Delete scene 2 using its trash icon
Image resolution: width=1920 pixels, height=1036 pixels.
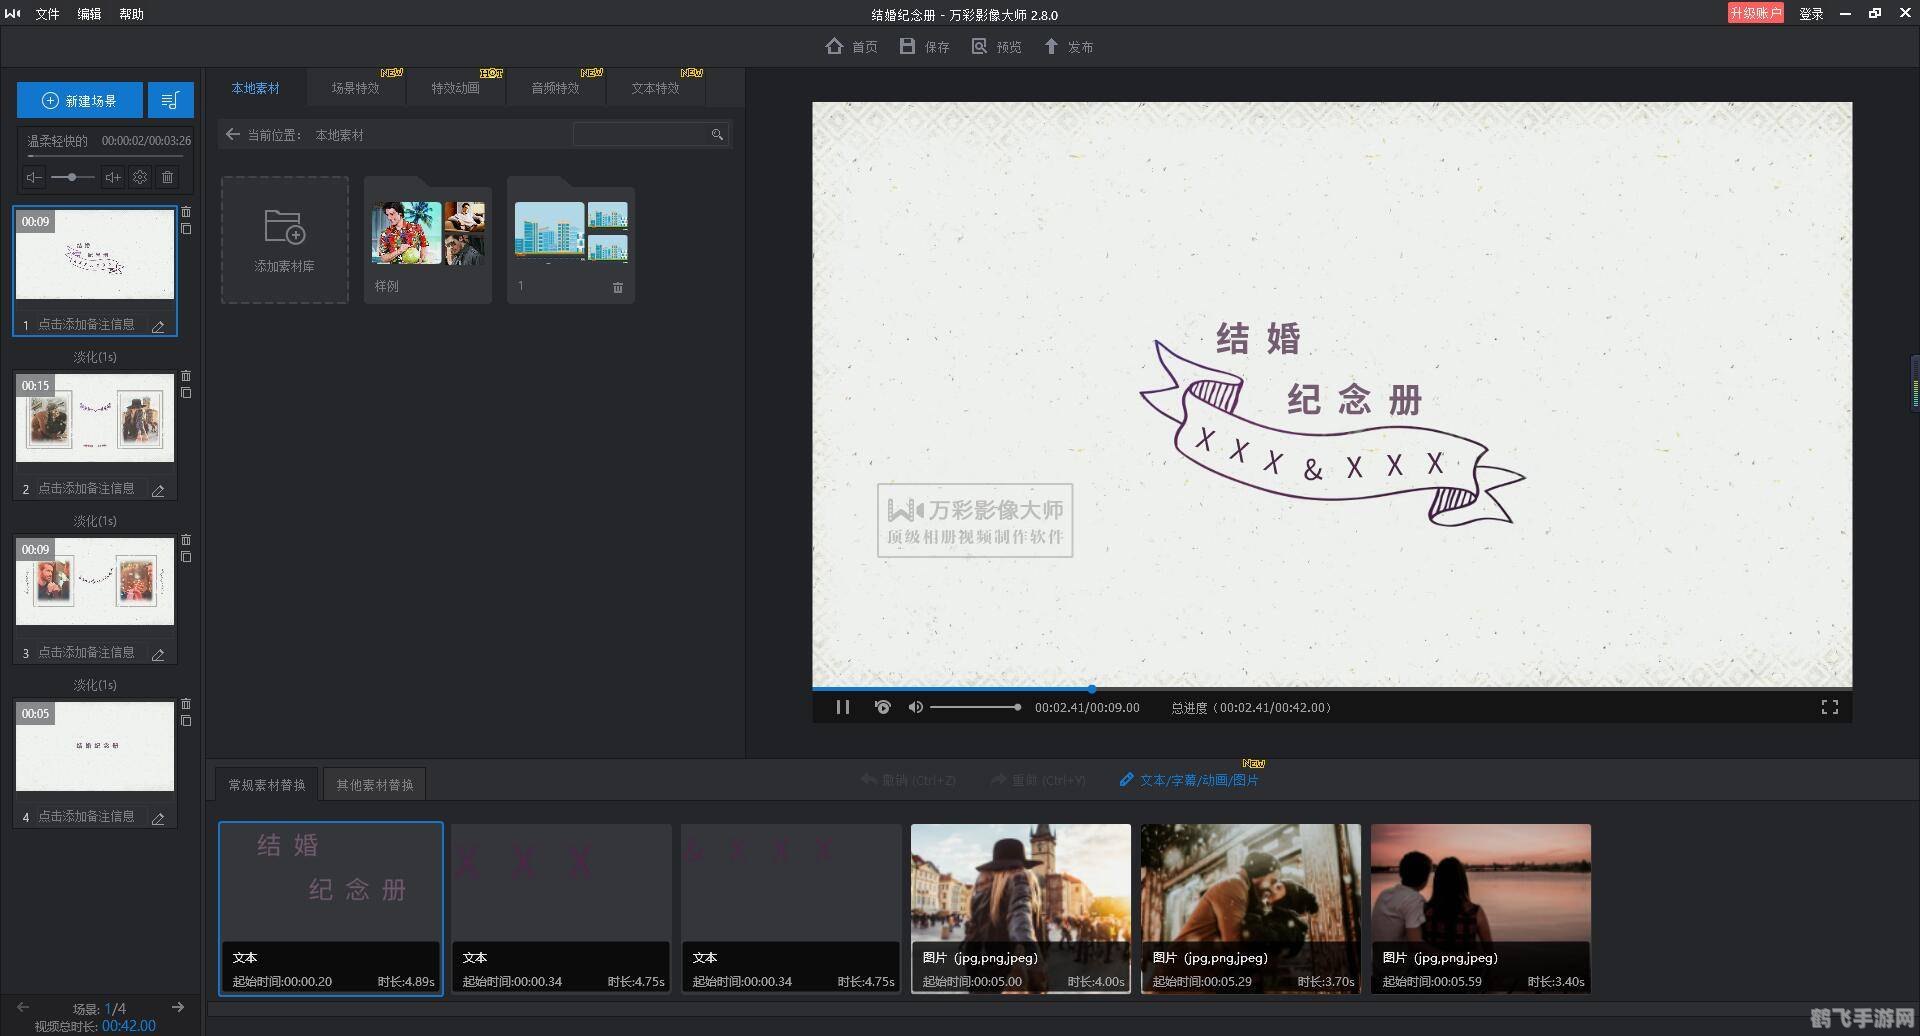click(x=186, y=376)
